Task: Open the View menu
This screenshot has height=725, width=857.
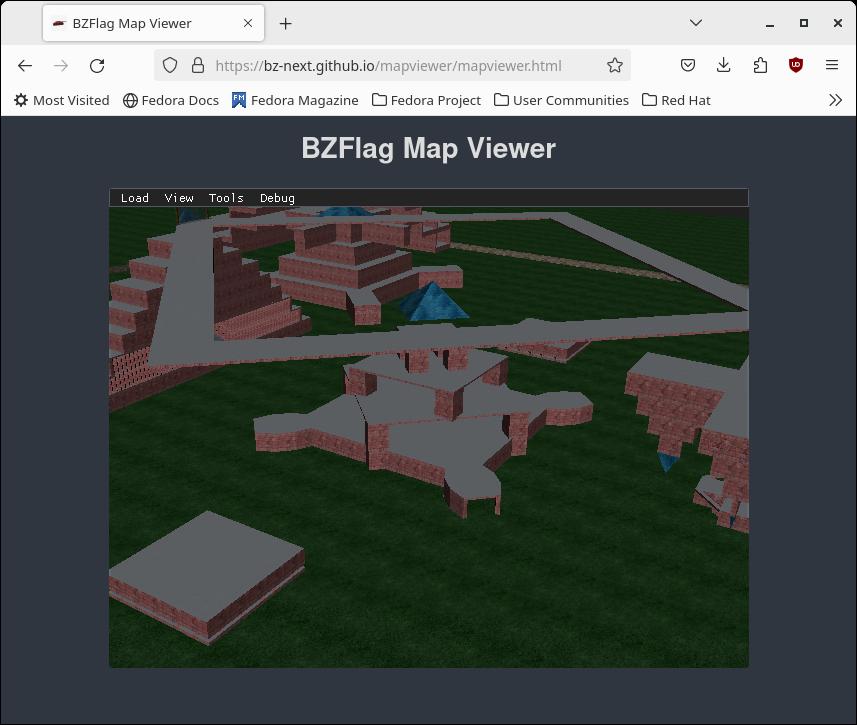Action: click(x=179, y=198)
